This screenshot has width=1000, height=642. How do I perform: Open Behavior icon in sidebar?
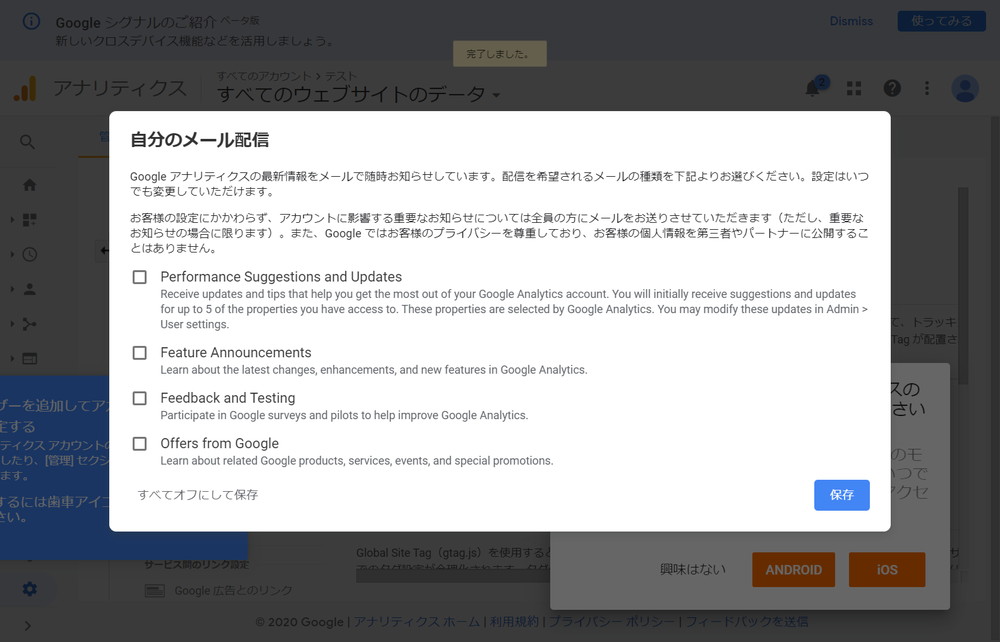click(x=29, y=359)
